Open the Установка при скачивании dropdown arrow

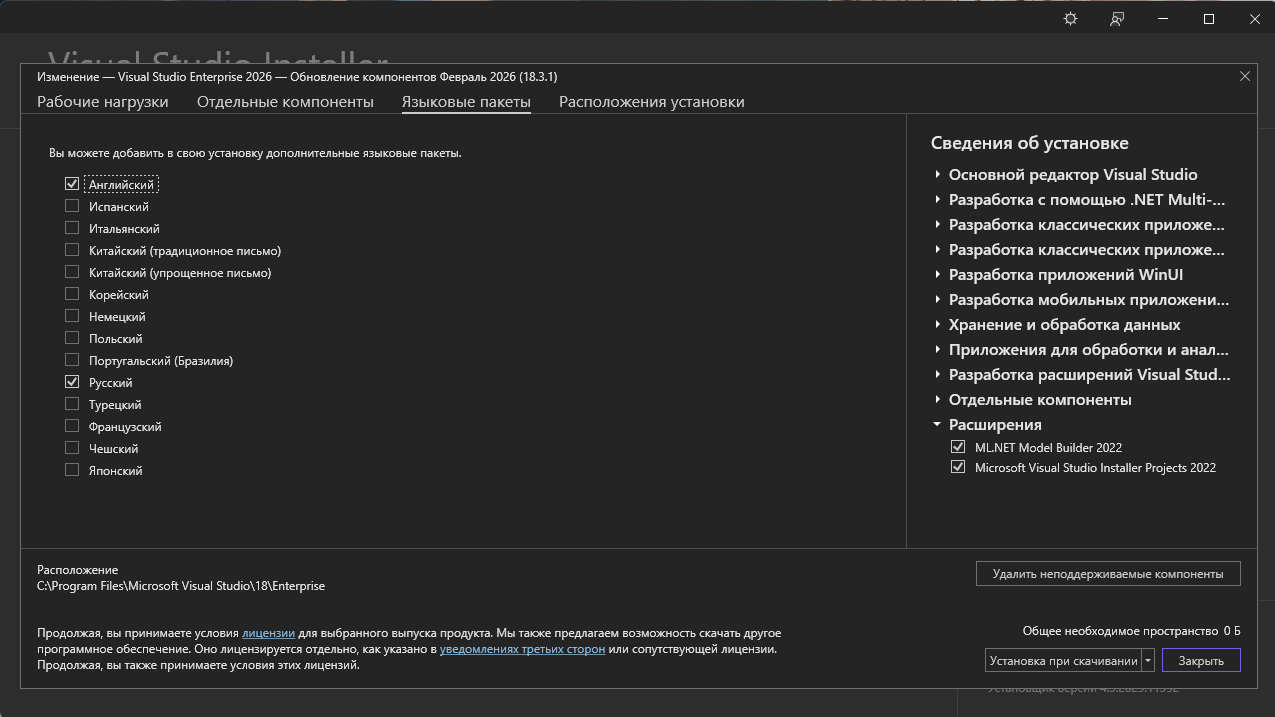(1148, 660)
